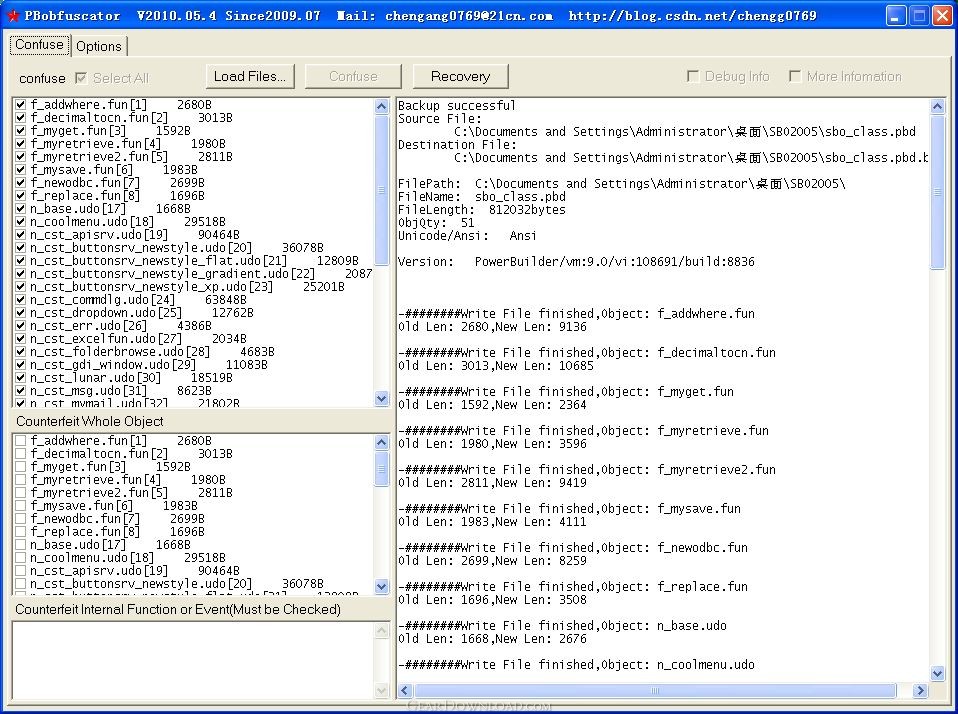958x714 pixels.
Task: Uncheck n_coolmenu.udo[18] in the confuse list
Action: click(20, 222)
